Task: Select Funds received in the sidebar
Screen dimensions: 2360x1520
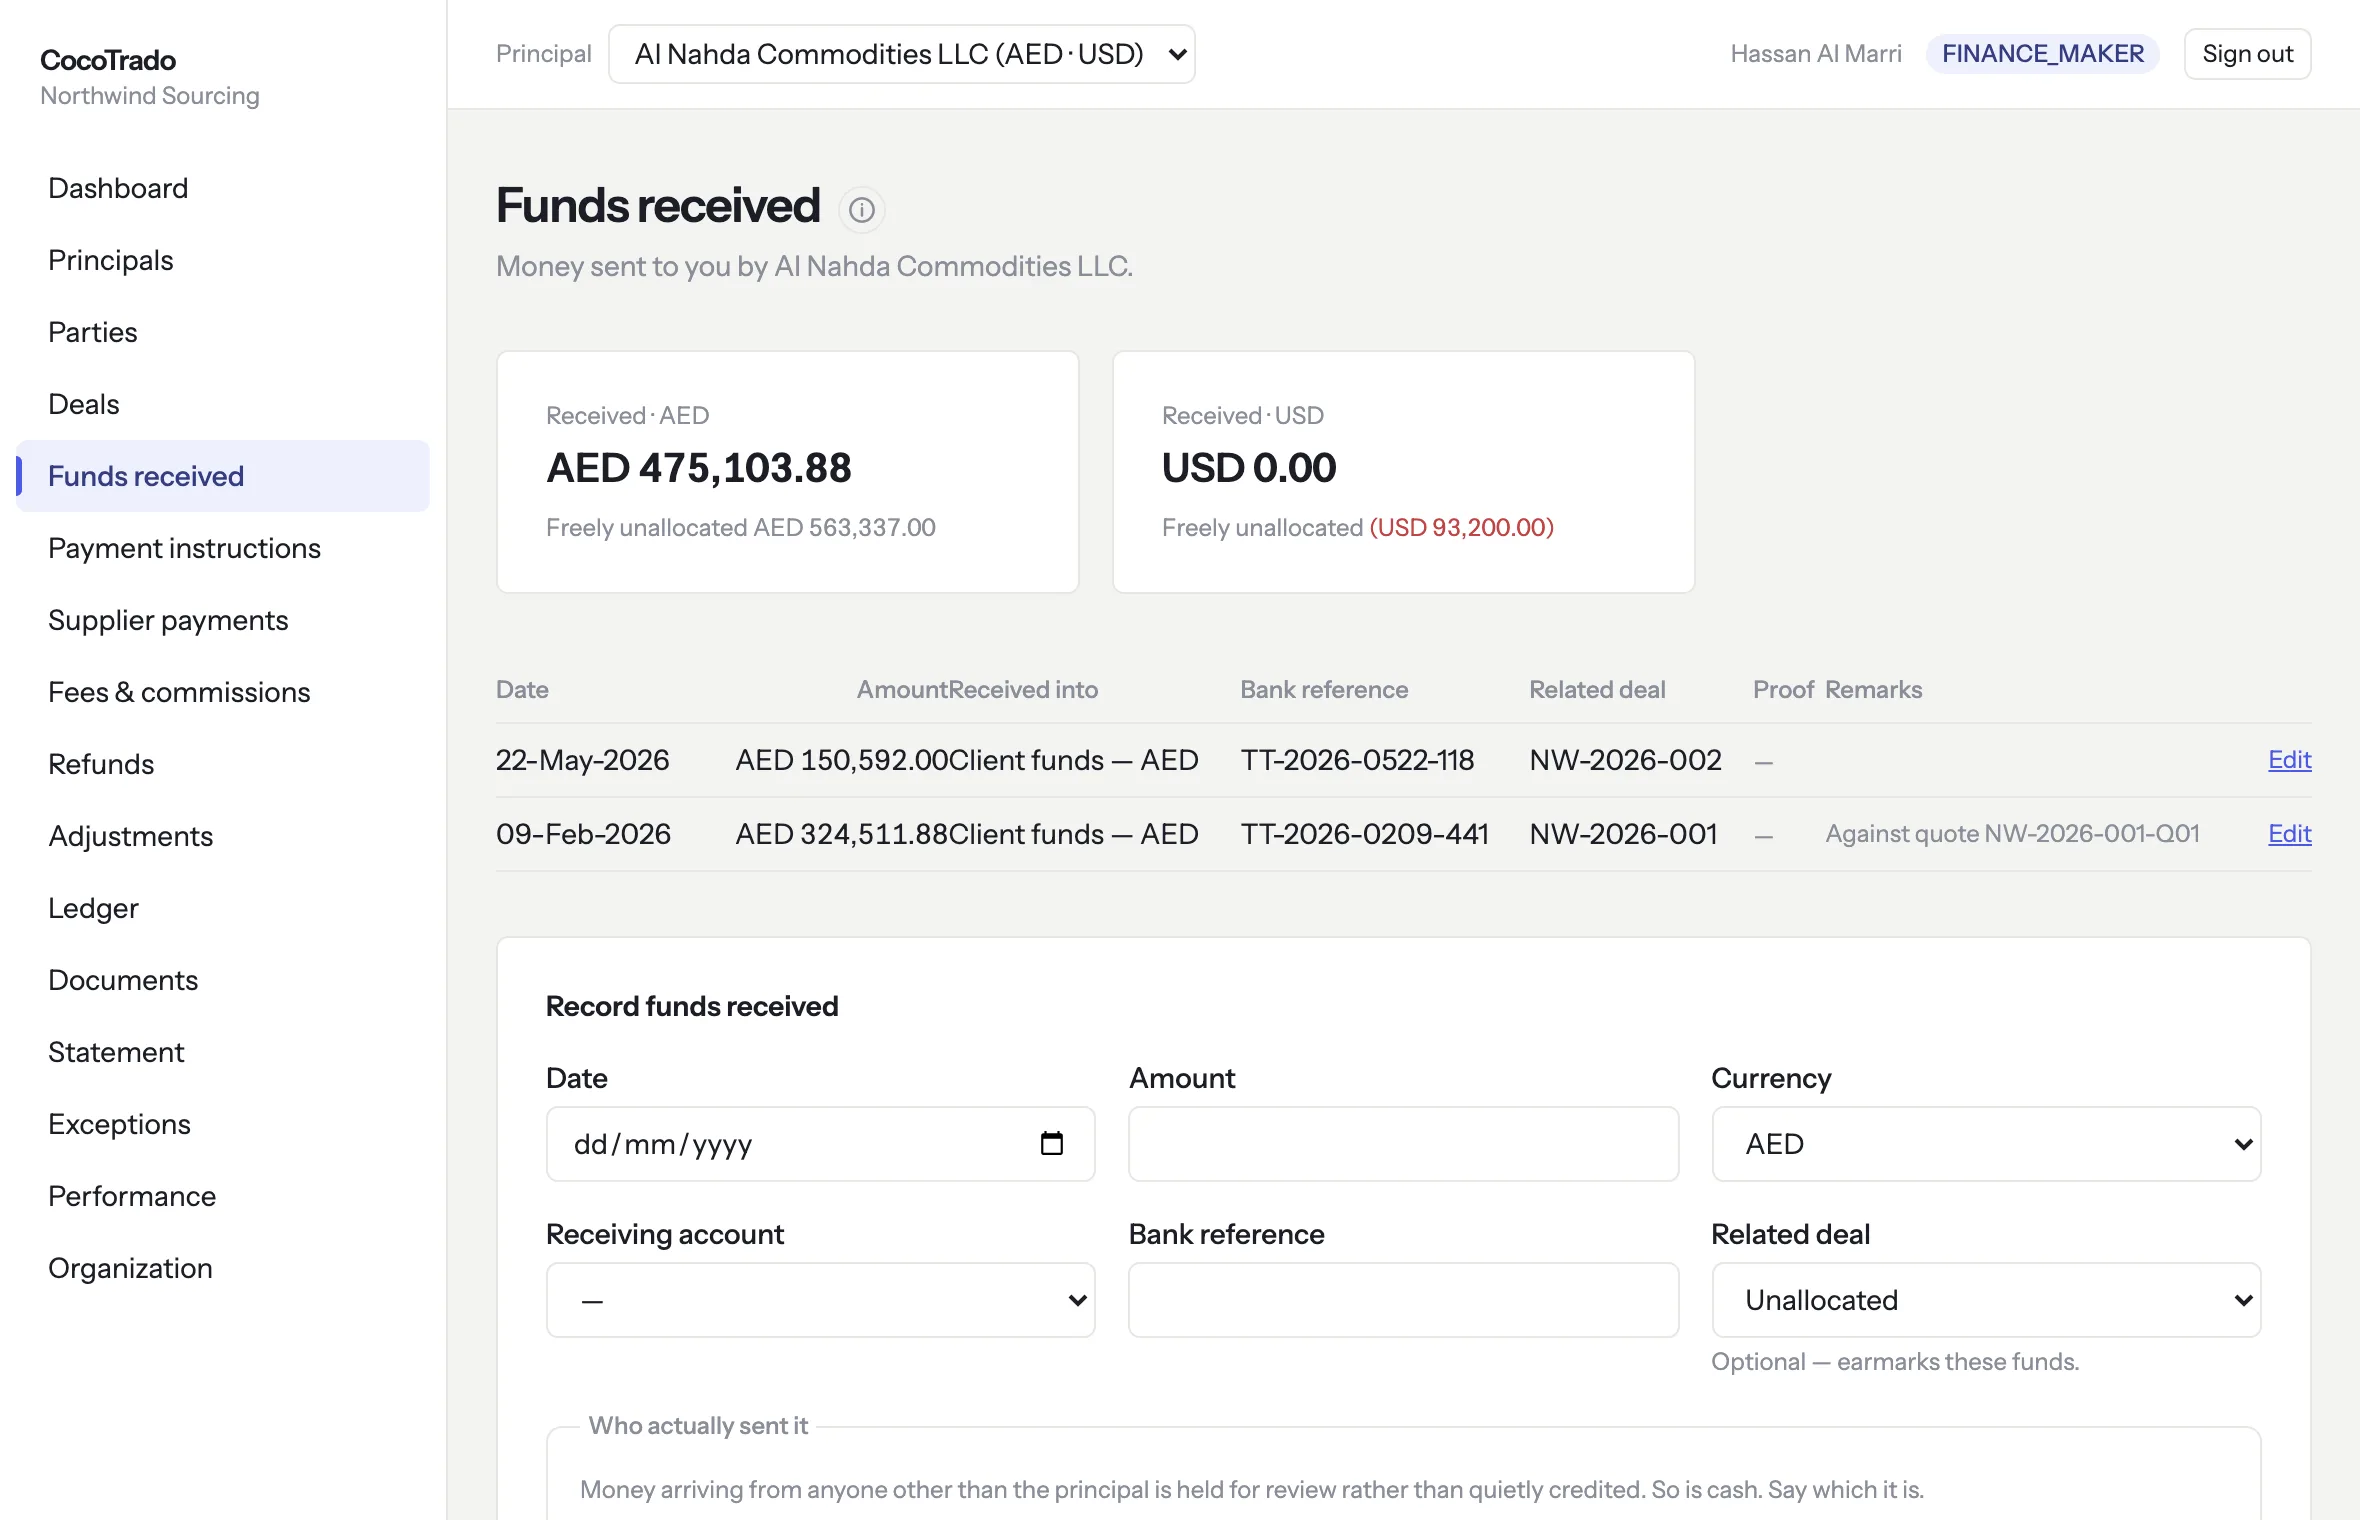Action: click(223, 476)
